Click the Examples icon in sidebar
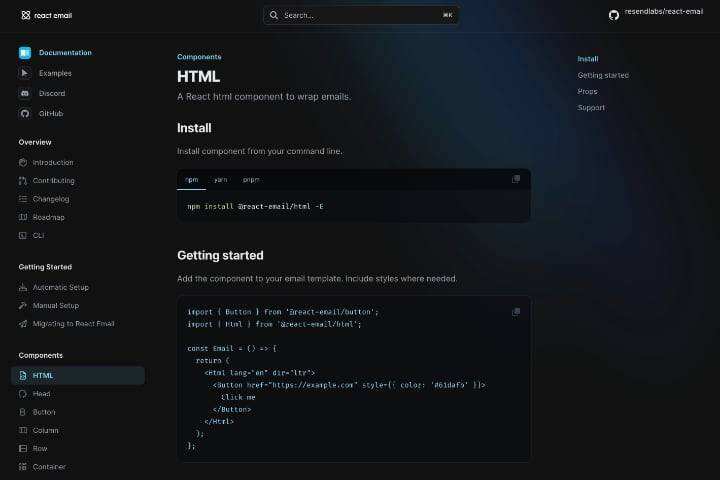This screenshot has width=720, height=480. pos(25,73)
